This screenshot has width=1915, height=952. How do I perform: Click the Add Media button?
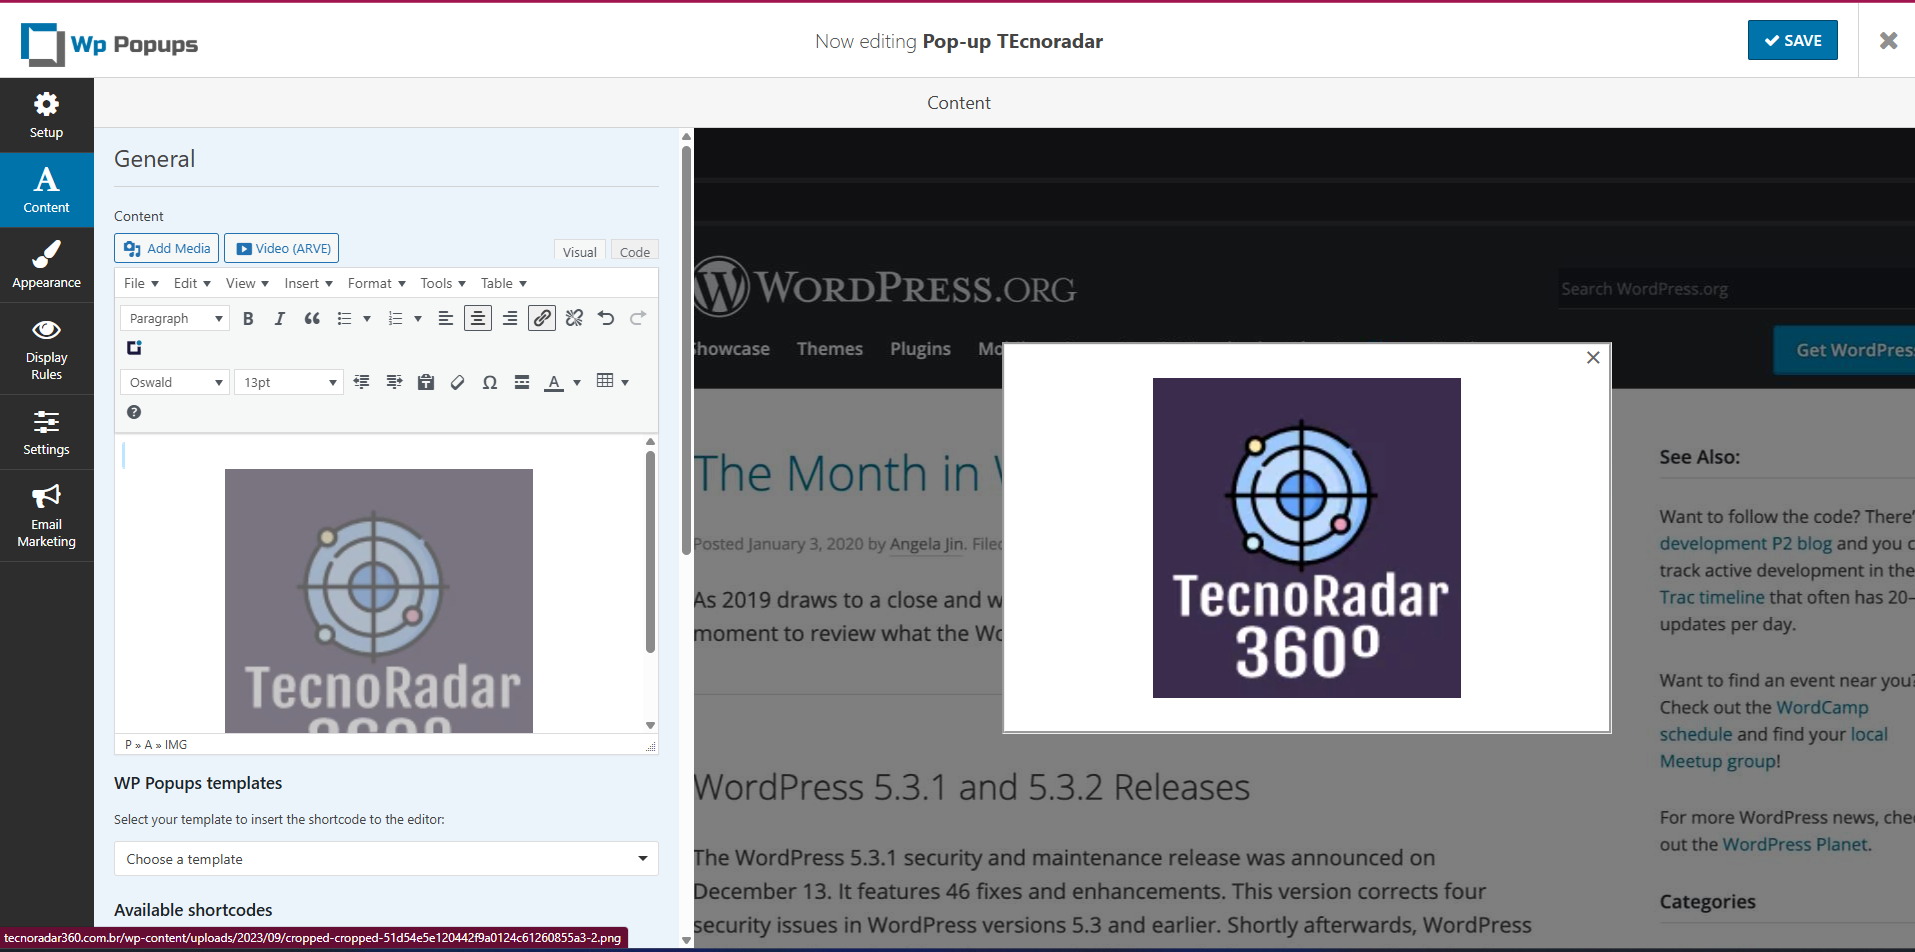[167, 248]
